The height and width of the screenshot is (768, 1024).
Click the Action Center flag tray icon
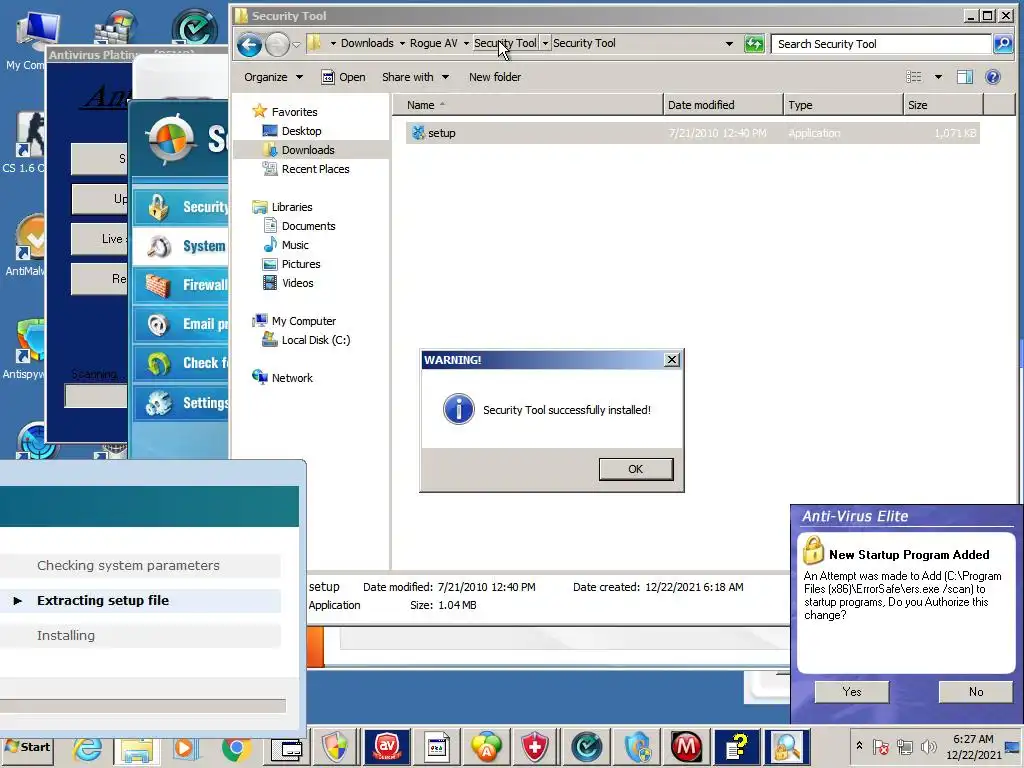click(880, 746)
